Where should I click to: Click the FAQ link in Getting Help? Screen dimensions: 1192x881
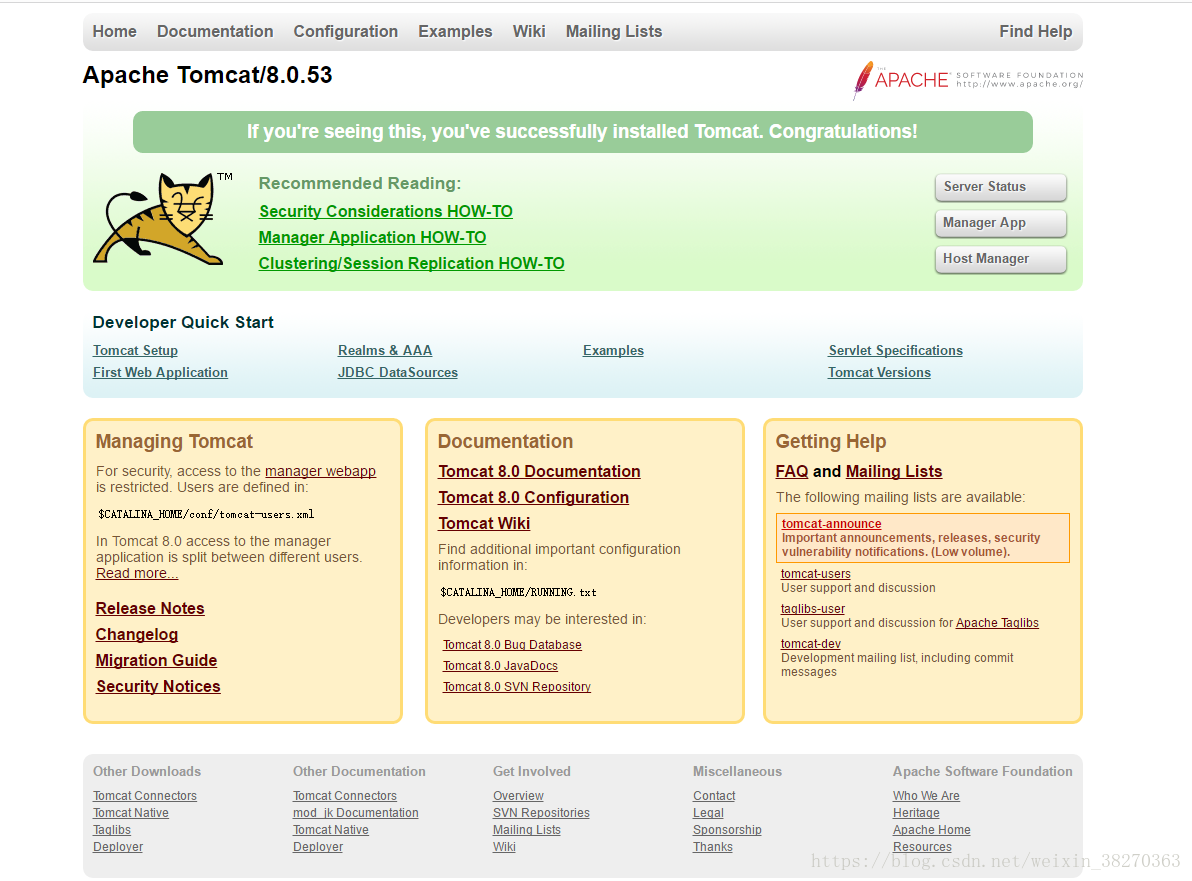[x=791, y=471]
